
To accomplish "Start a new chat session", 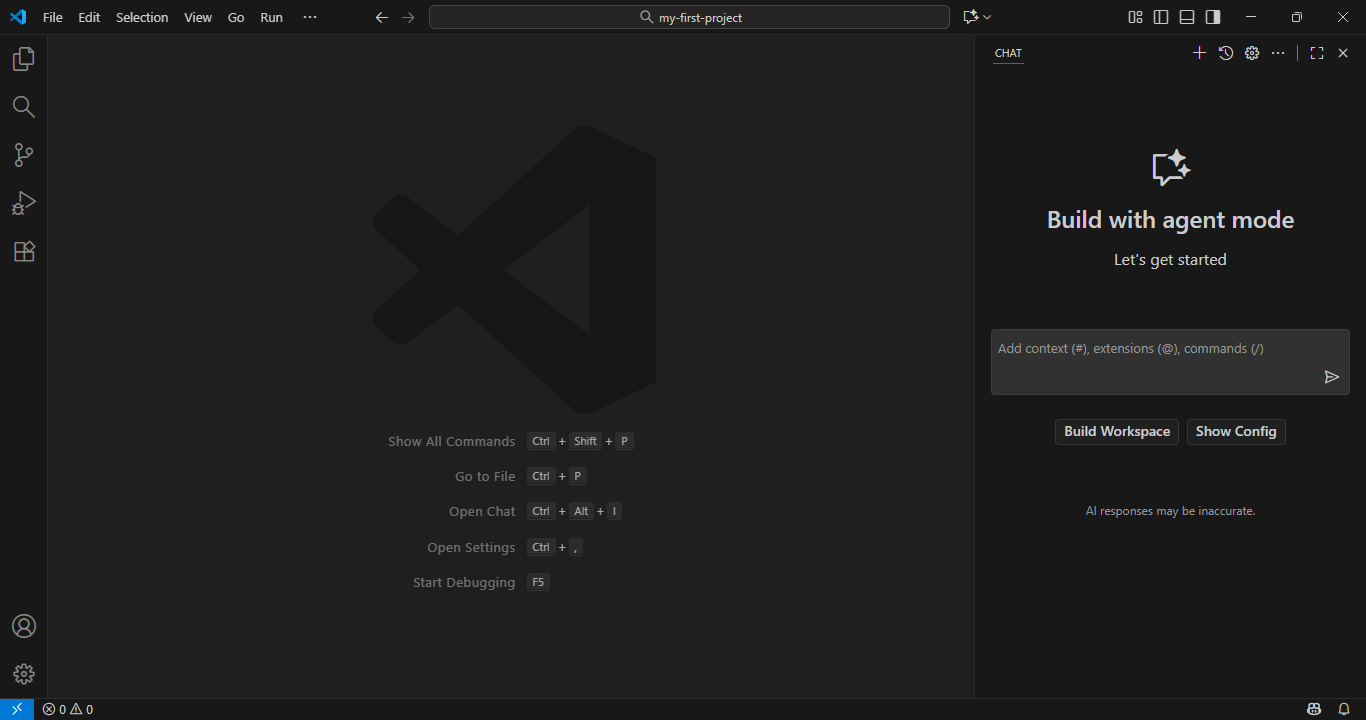I will pyautogui.click(x=1199, y=52).
